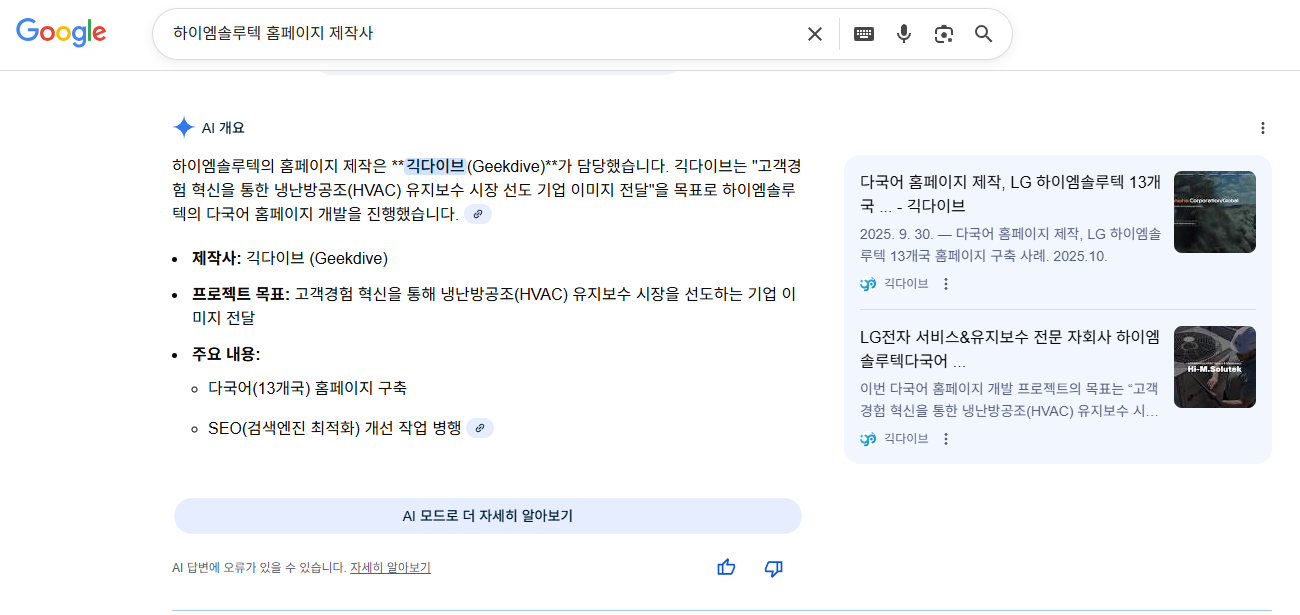Click the Hi-M.Solutek thumbnail image

click(x=1214, y=367)
